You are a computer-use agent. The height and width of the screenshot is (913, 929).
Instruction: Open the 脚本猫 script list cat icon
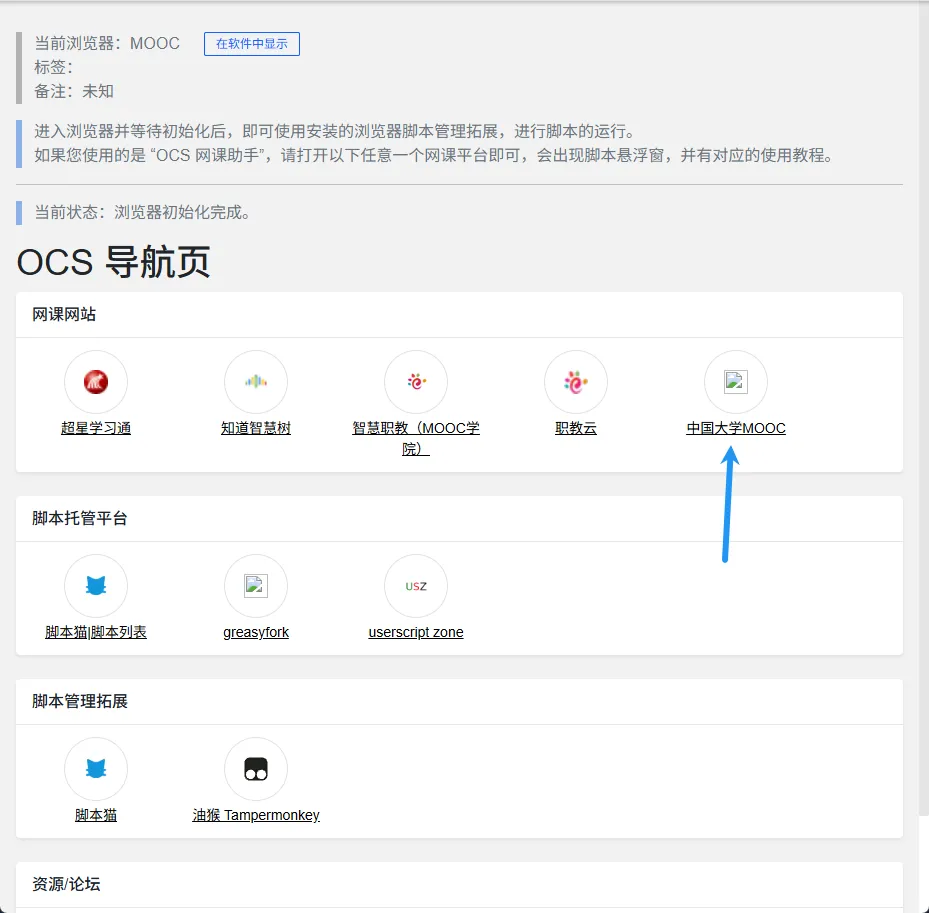pos(96,586)
